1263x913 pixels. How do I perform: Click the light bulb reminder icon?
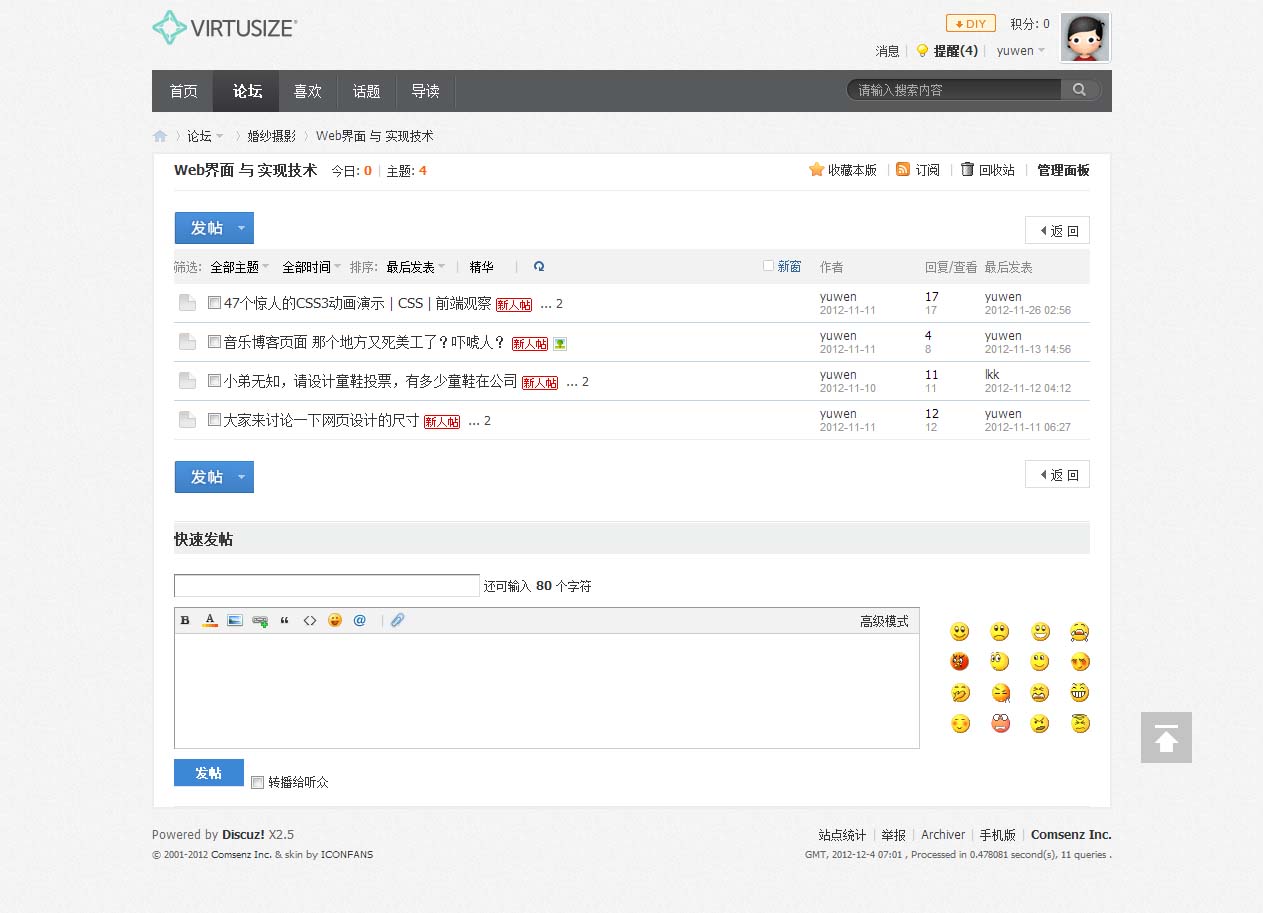(x=922, y=50)
